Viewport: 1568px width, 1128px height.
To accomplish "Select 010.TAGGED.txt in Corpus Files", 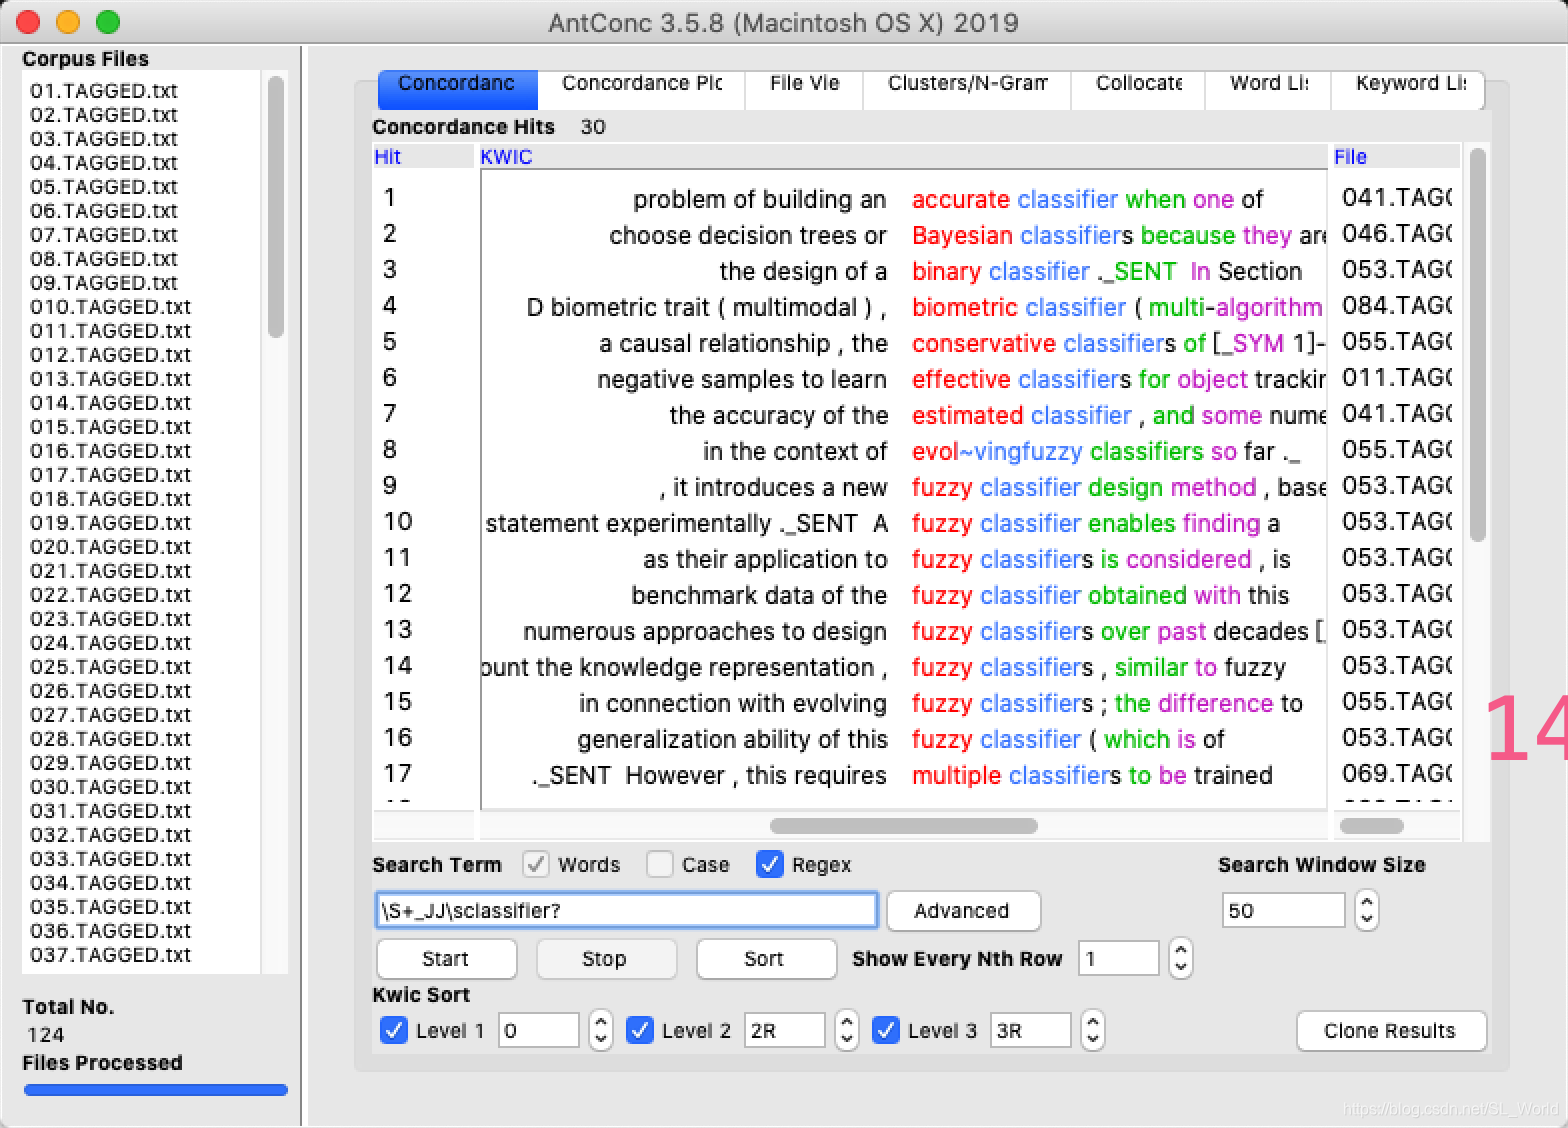I will coord(110,306).
